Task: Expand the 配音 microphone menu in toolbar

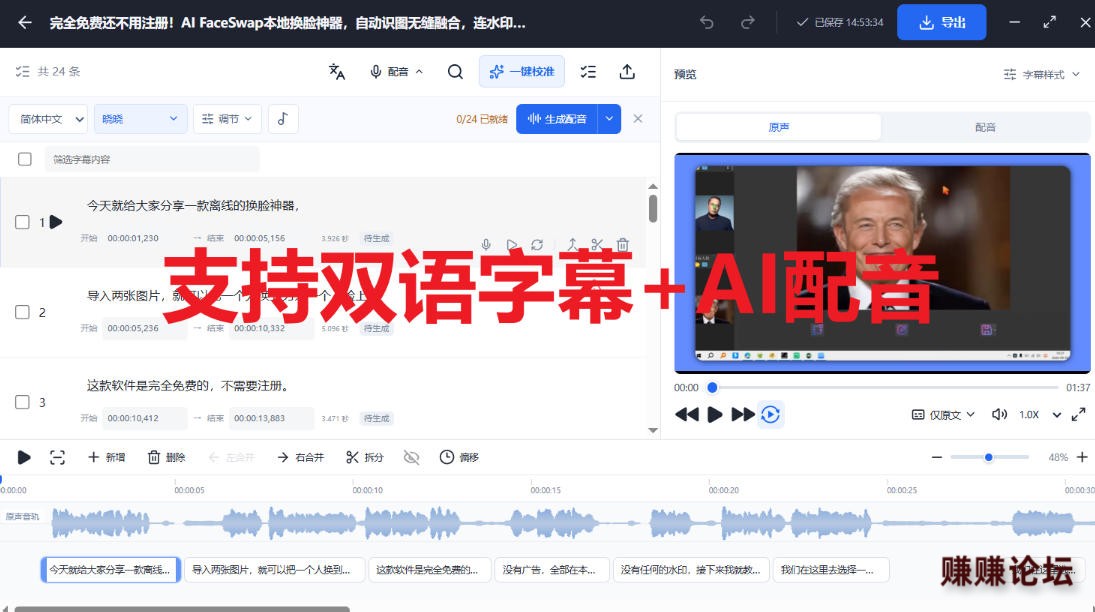Action: click(396, 71)
